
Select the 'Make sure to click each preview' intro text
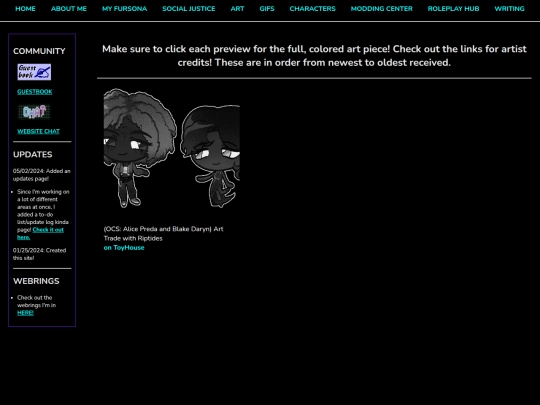pos(314,56)
